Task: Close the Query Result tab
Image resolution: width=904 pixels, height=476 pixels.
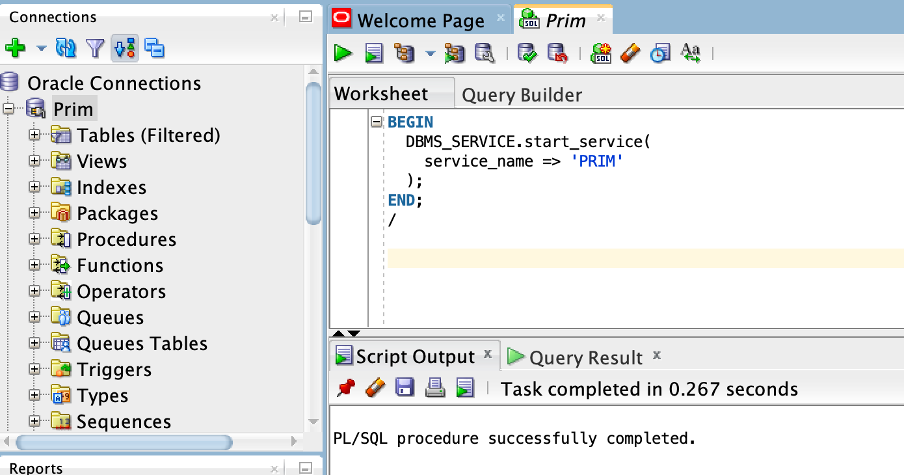Action: [656, 354]
